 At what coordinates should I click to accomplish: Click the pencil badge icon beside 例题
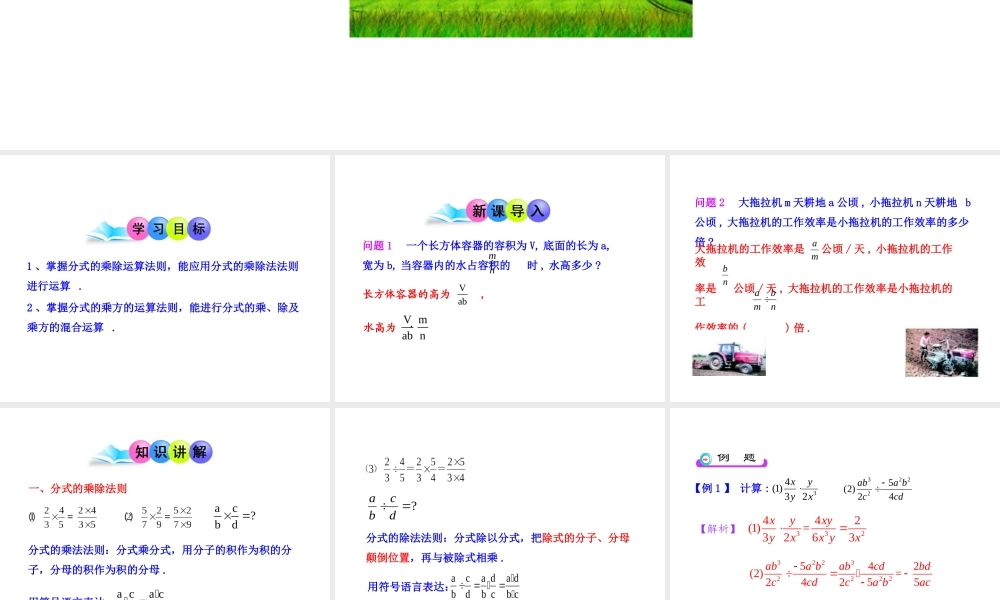[704, 457]
